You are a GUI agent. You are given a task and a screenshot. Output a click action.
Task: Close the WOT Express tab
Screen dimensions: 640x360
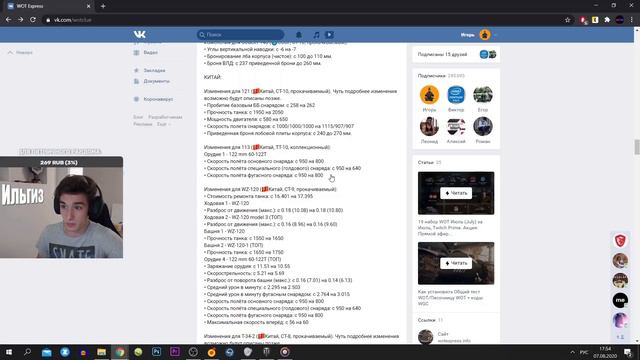[x=89, y=6]
